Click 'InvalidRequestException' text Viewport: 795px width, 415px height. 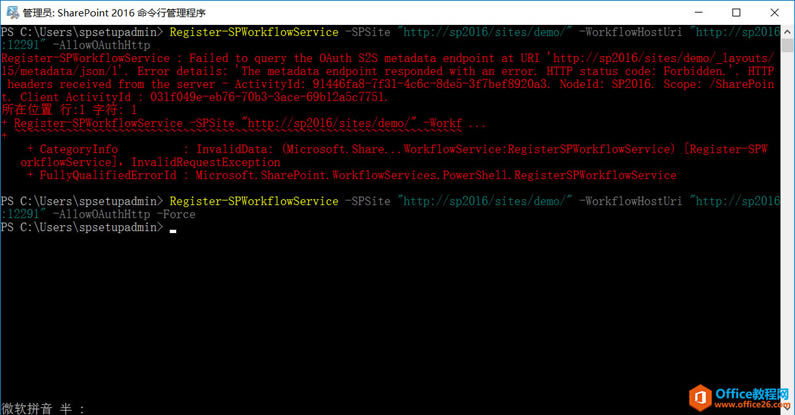pyautogui.click(x=206, y=162)
